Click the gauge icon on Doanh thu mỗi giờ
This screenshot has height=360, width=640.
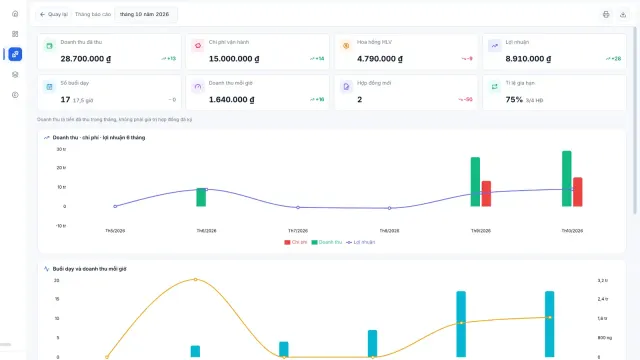click(198, 87)
